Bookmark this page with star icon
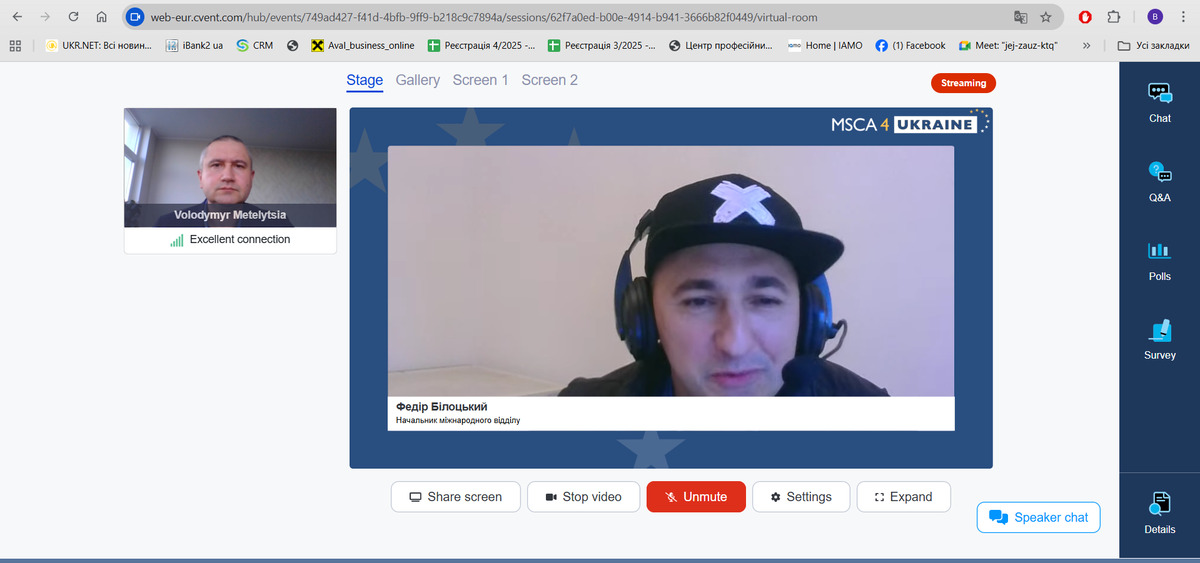 tap(1046, 17)
